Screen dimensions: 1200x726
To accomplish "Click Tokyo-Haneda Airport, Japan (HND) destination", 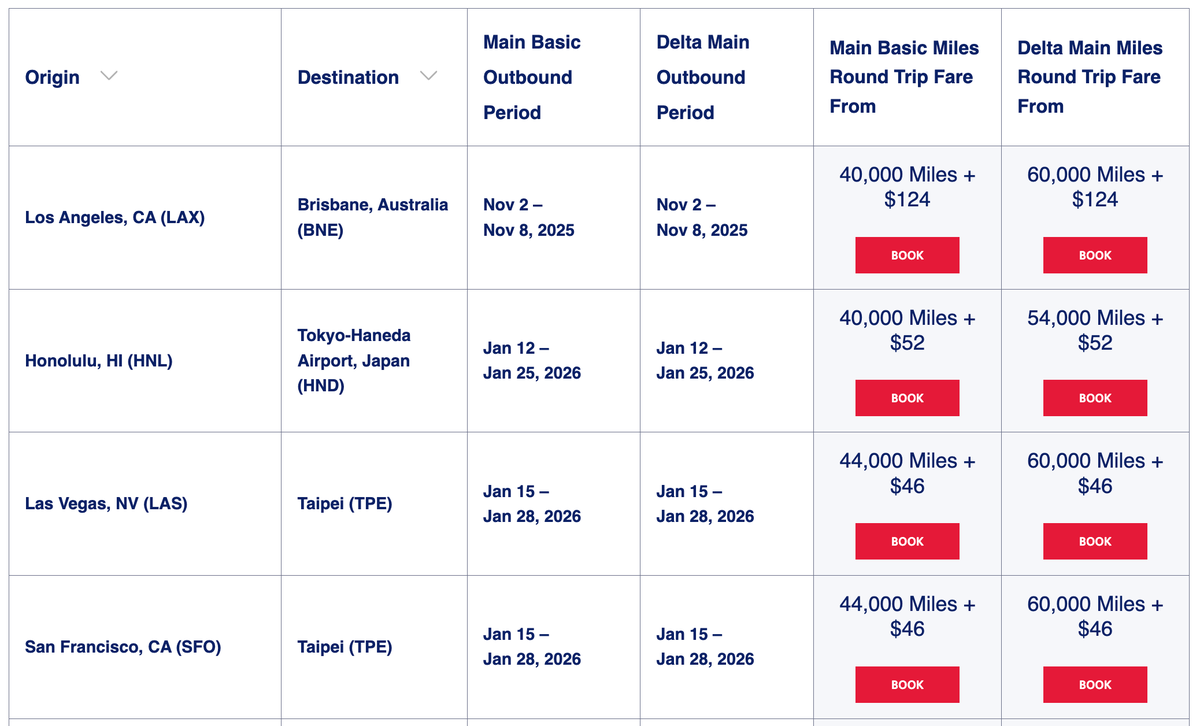I will click(354, 360).
